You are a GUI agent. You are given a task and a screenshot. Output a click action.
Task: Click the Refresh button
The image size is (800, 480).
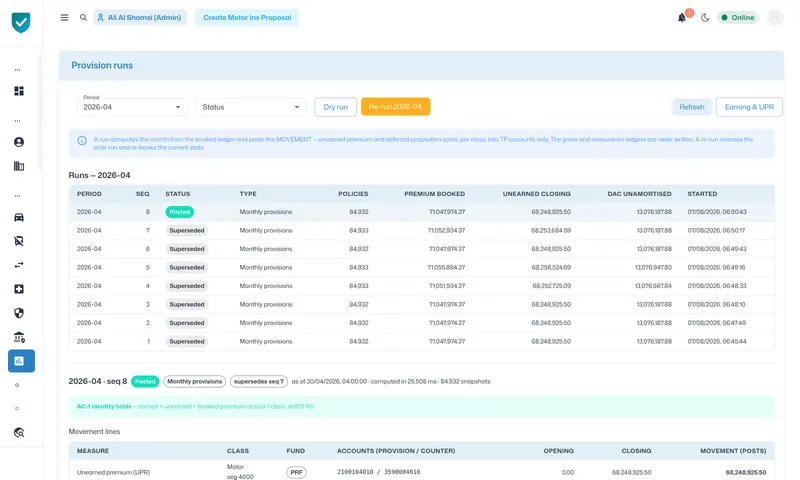click(692, 107)
